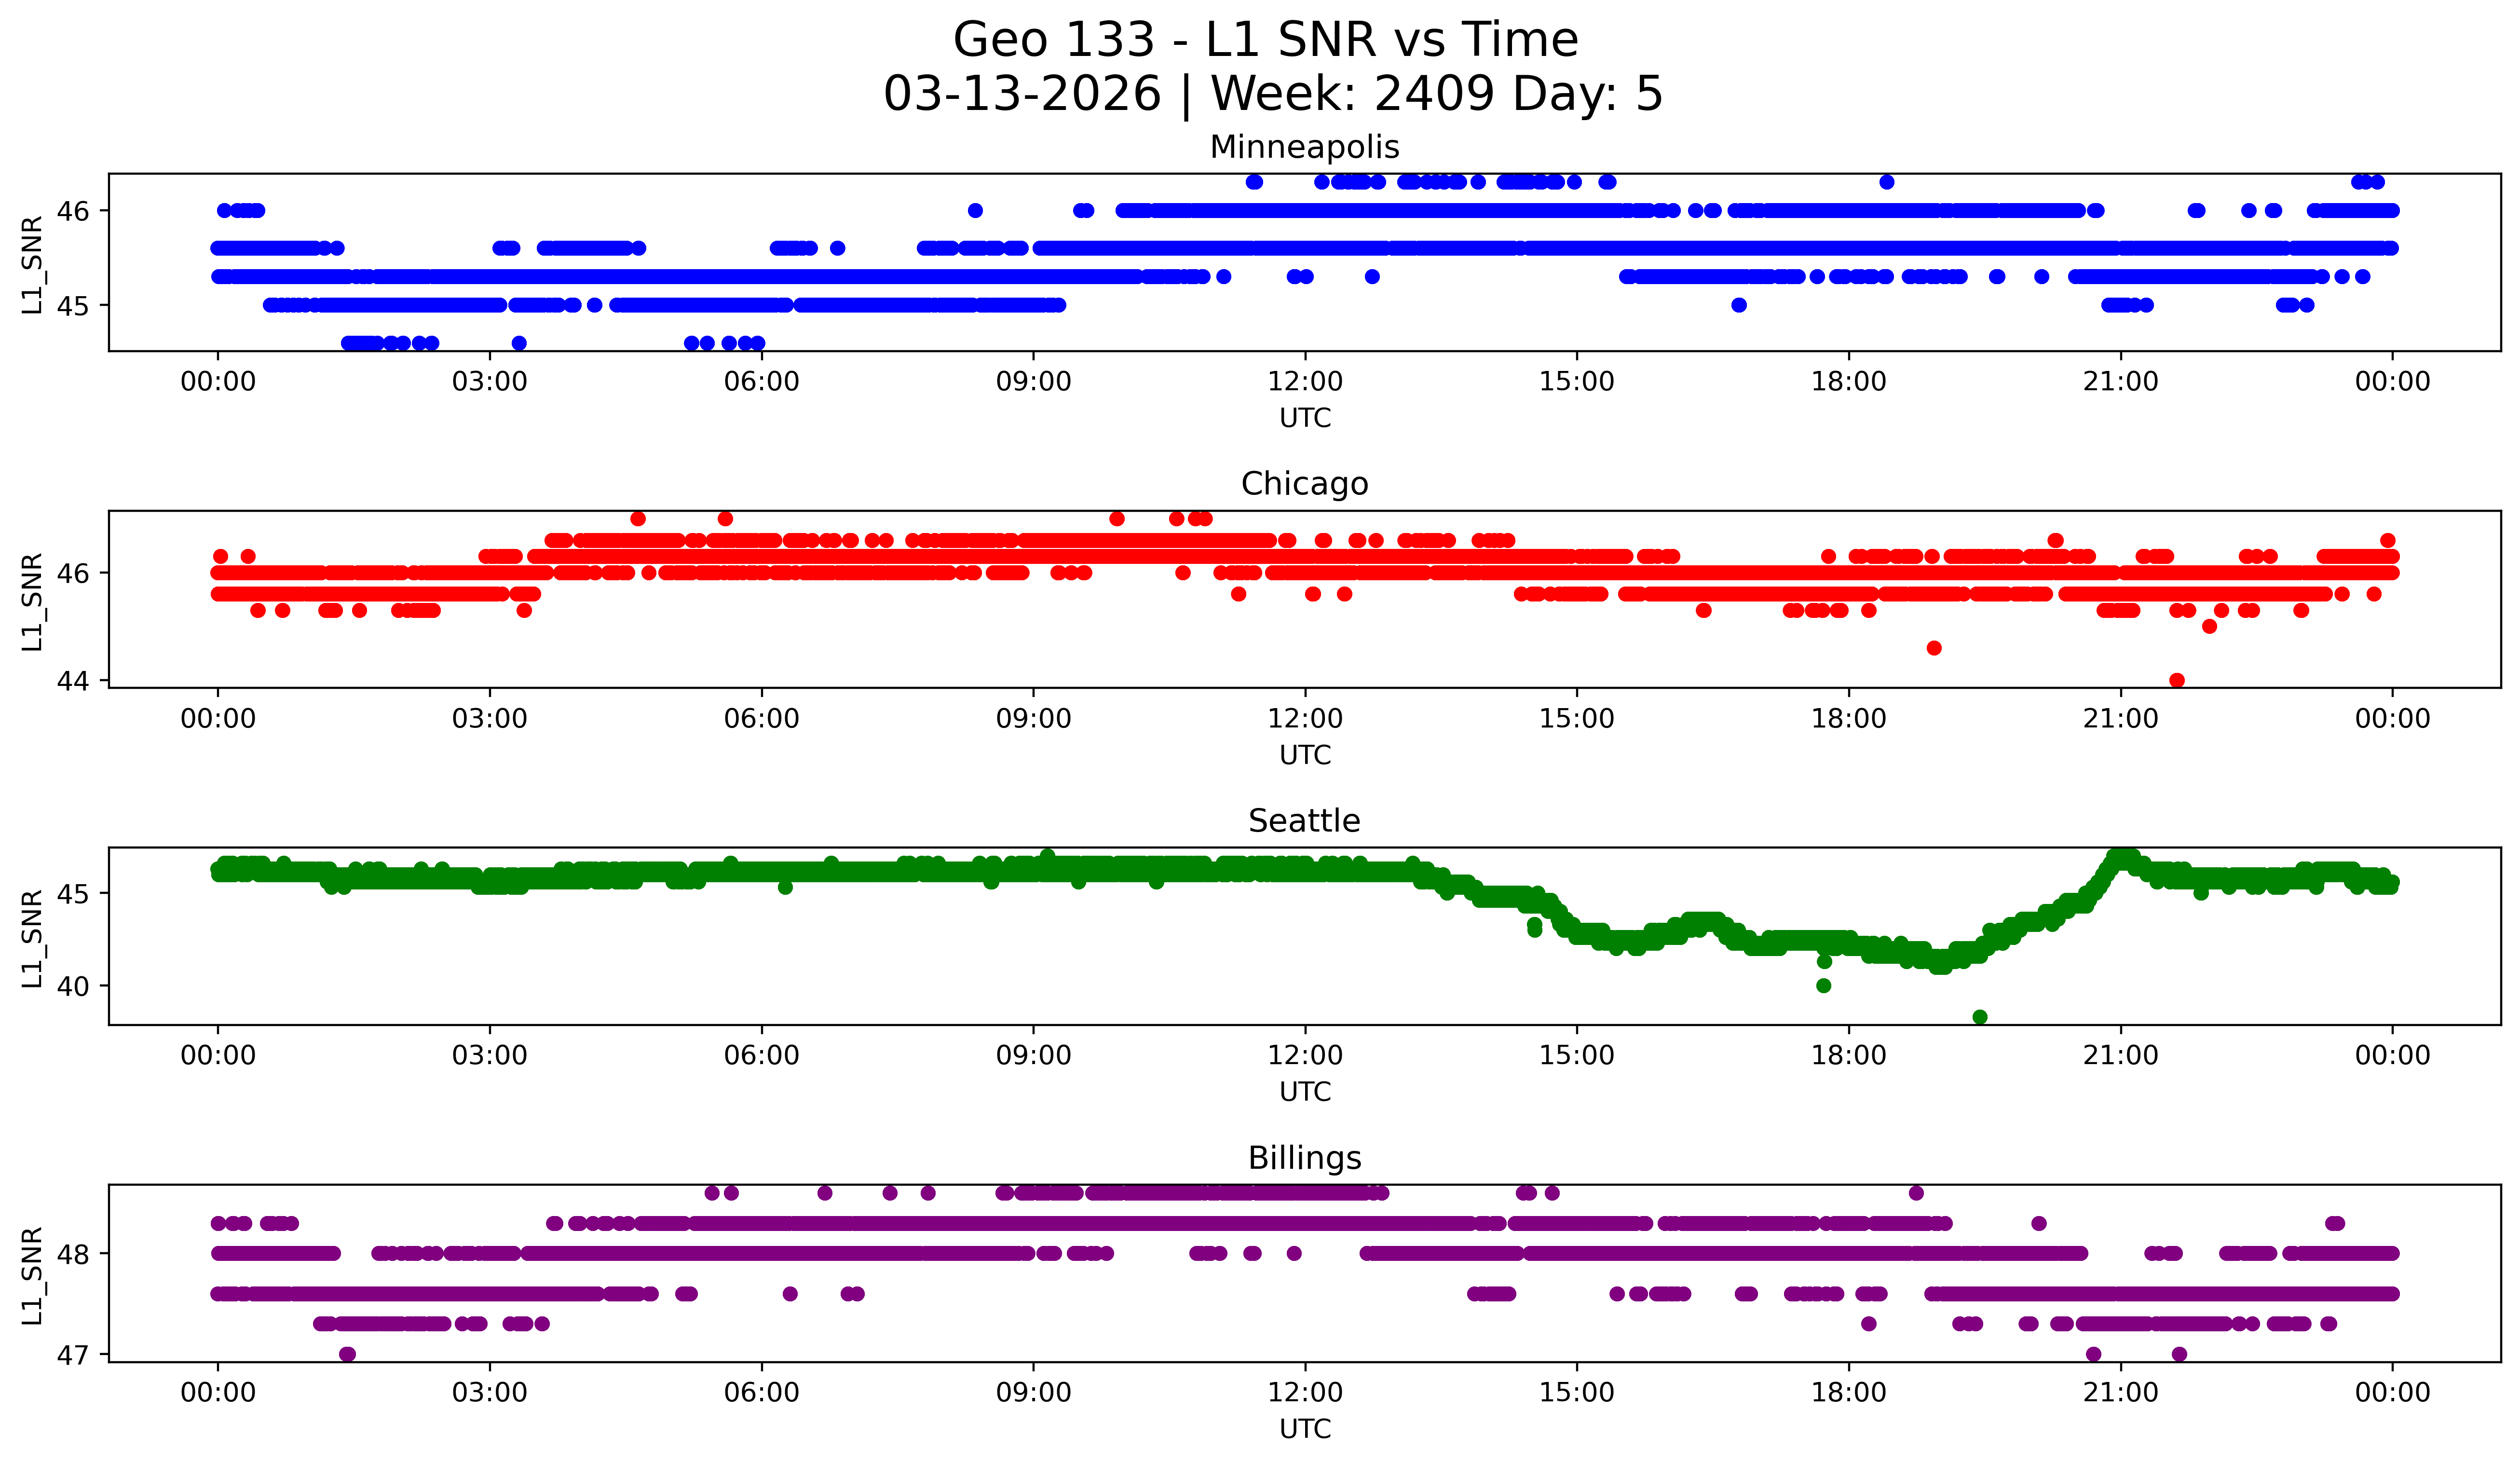Click the Billings subplot title
Viewport: 2520px width, 1463px height.
pos(1304,1158)
